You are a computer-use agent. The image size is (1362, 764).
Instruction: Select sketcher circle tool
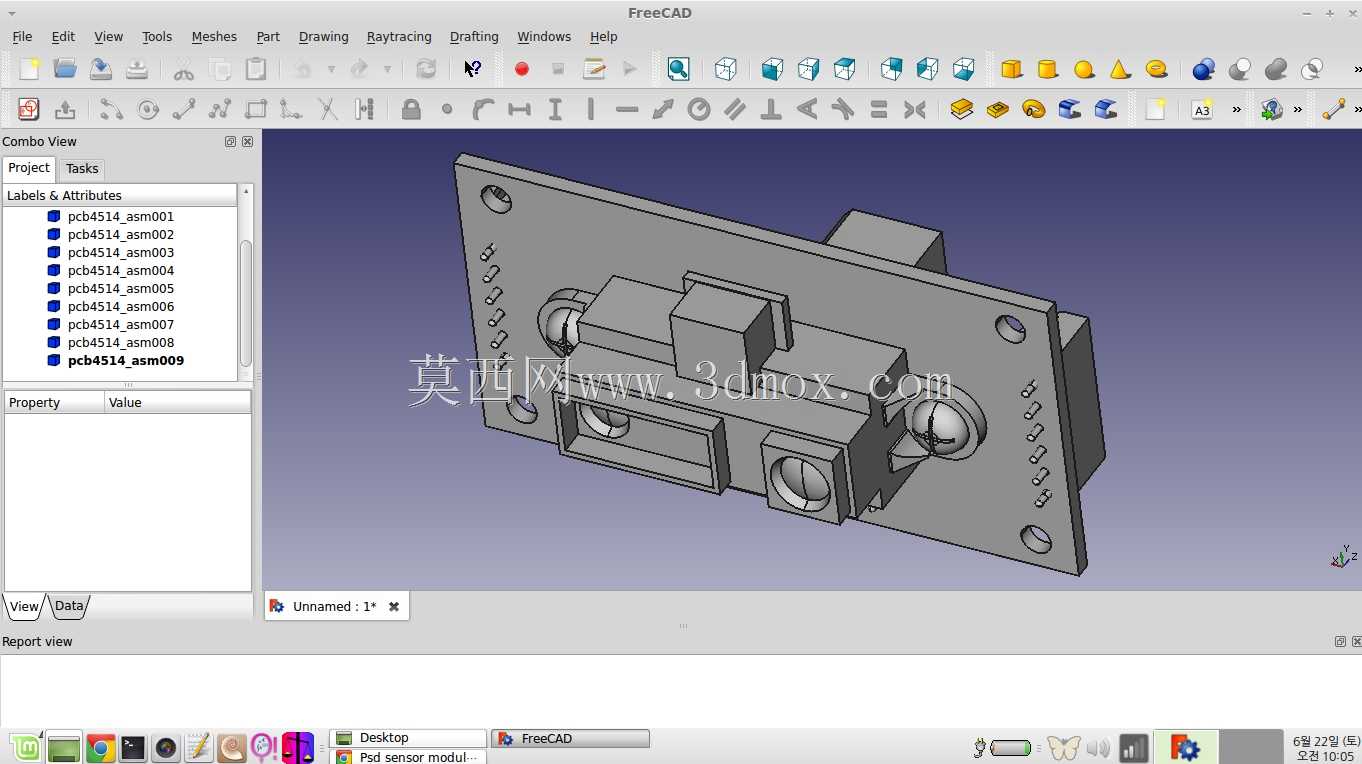coord(148,109)
